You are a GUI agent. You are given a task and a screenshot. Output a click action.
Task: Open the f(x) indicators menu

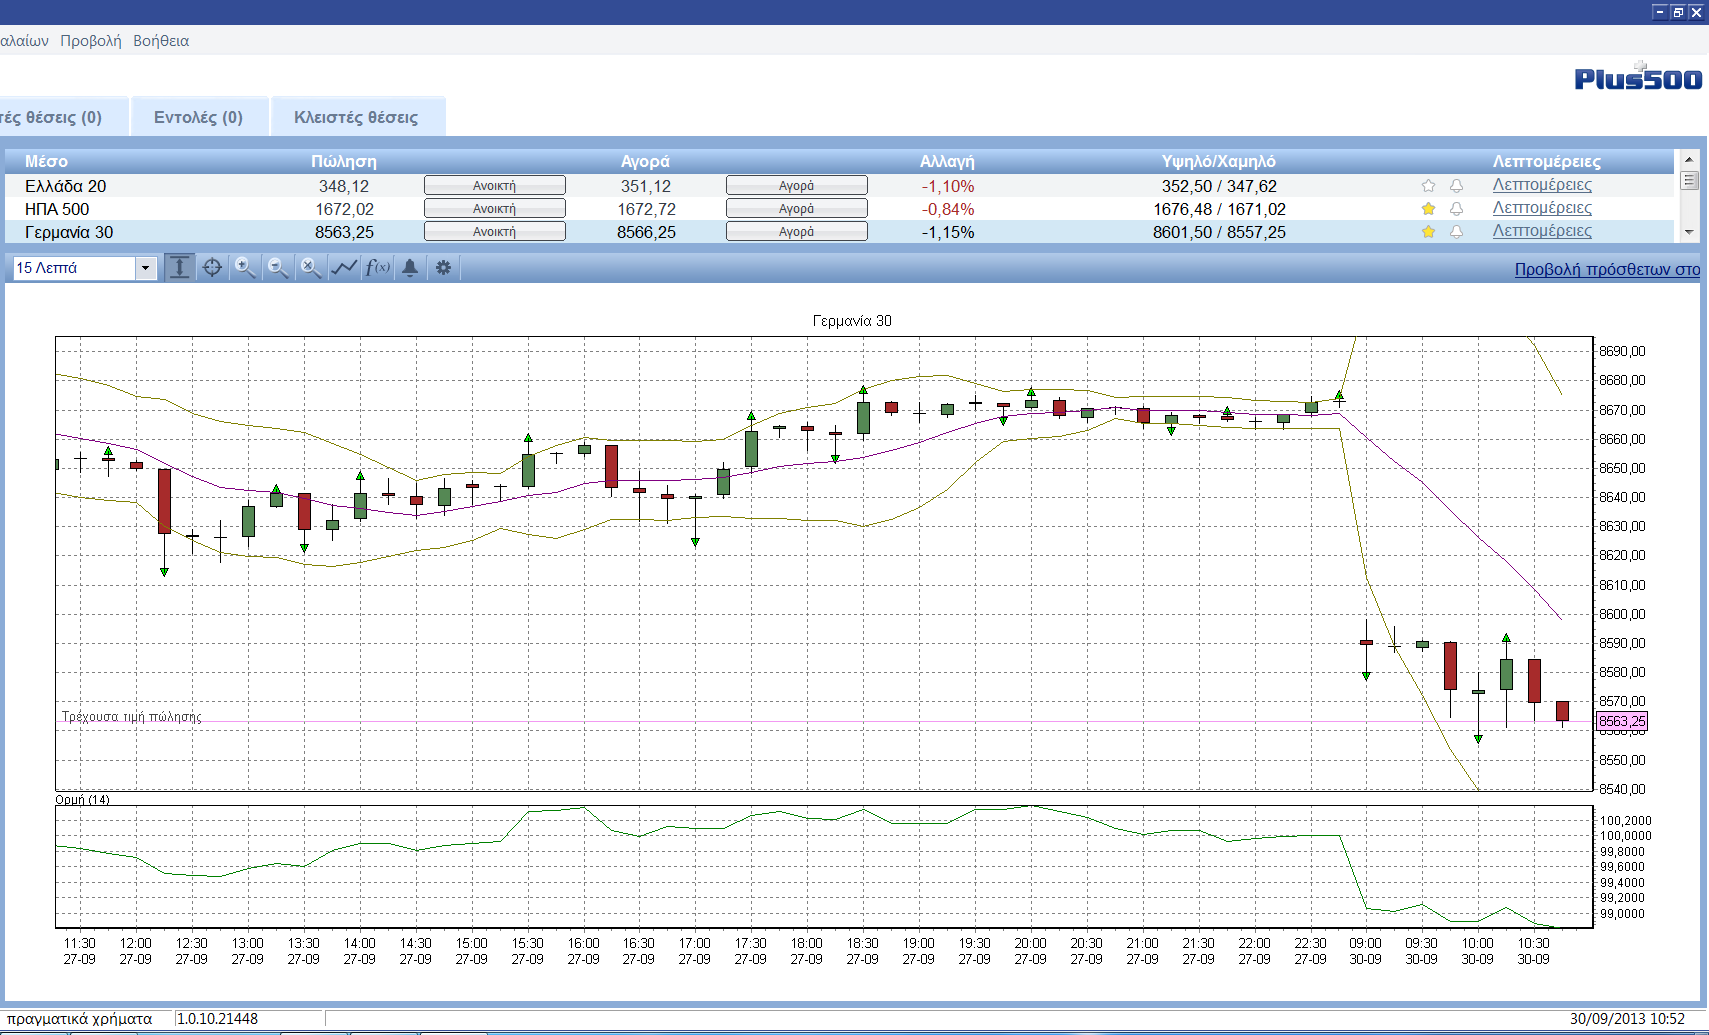click(377, 268)
